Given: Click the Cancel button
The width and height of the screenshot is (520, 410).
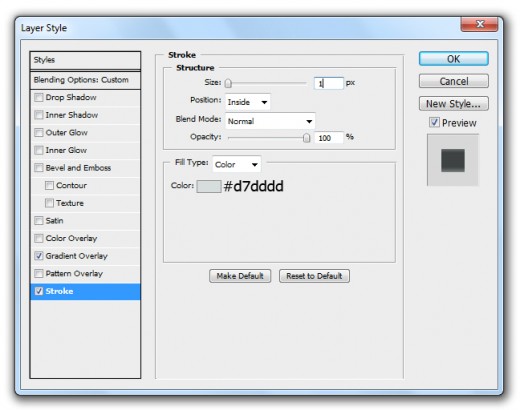Looking at the screenshot, I should click(x=454, y=81).
